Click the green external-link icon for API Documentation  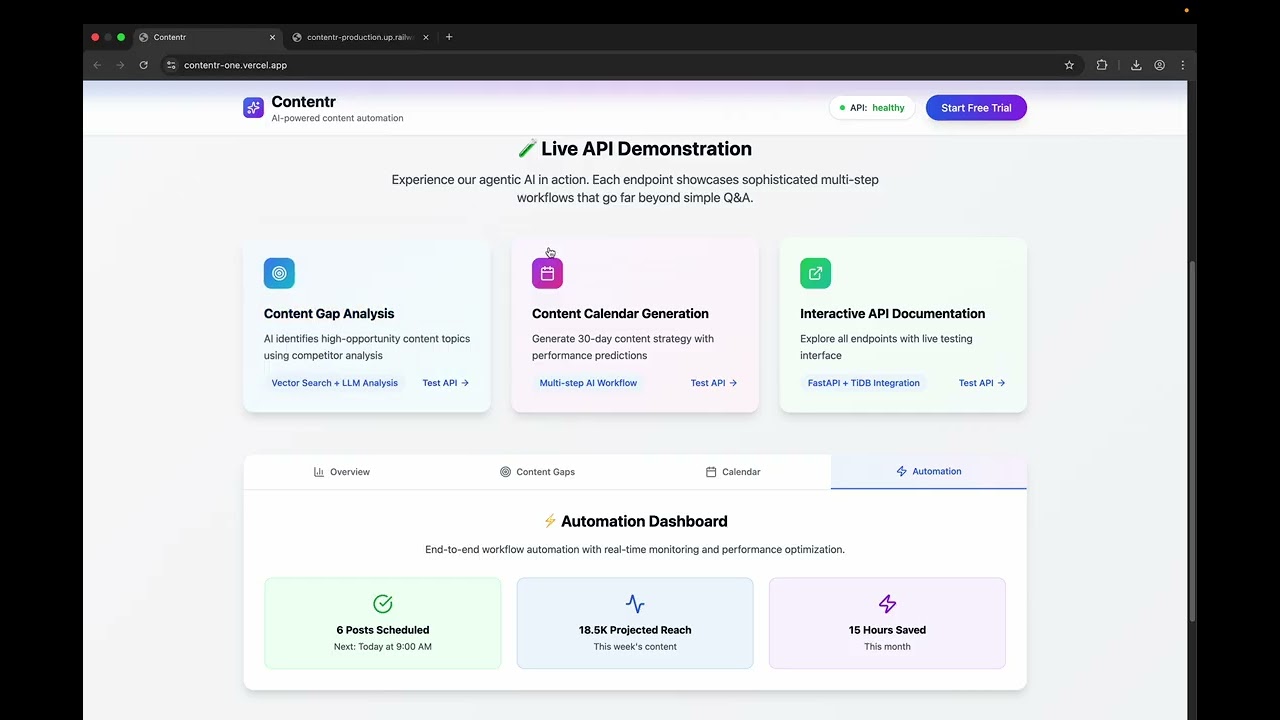(815, 273)
